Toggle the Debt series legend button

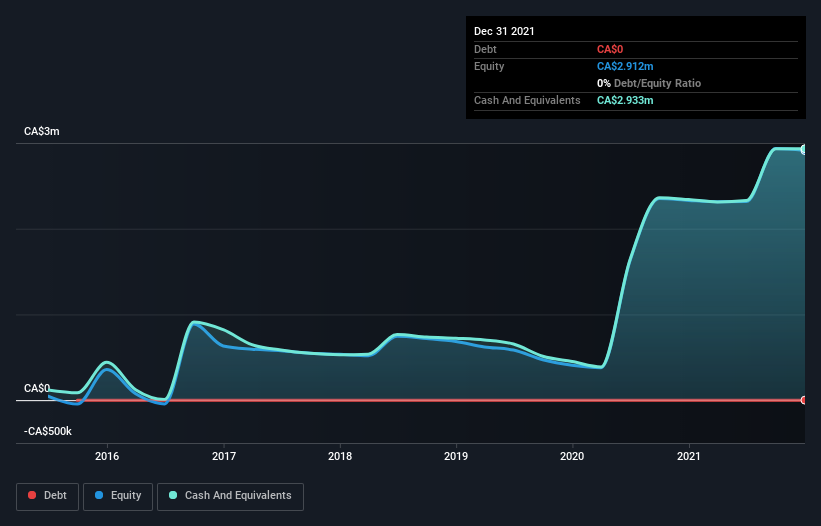coord(47,496)
